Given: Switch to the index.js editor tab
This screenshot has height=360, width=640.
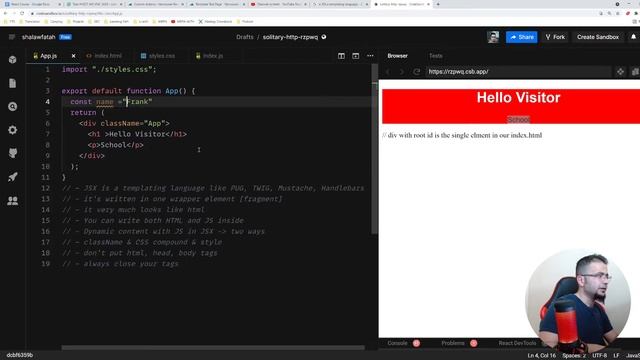Looking at the screenshot, I should tap(209, 56).
